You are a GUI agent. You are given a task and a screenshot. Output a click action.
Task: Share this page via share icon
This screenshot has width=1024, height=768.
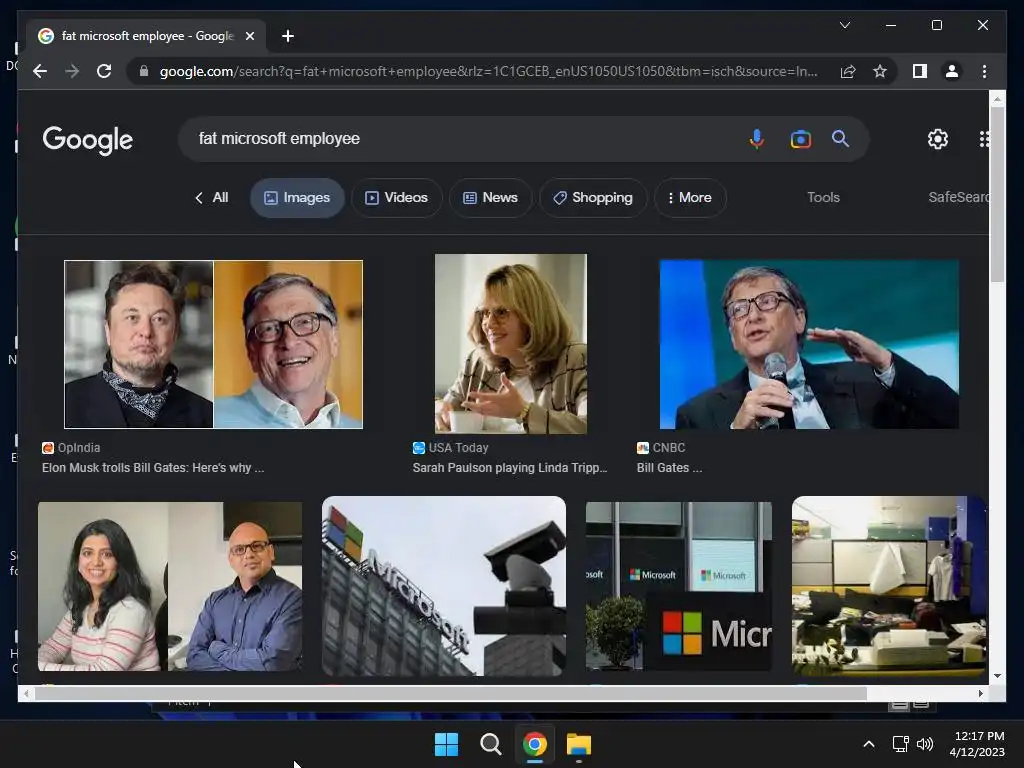pos(848,71)
